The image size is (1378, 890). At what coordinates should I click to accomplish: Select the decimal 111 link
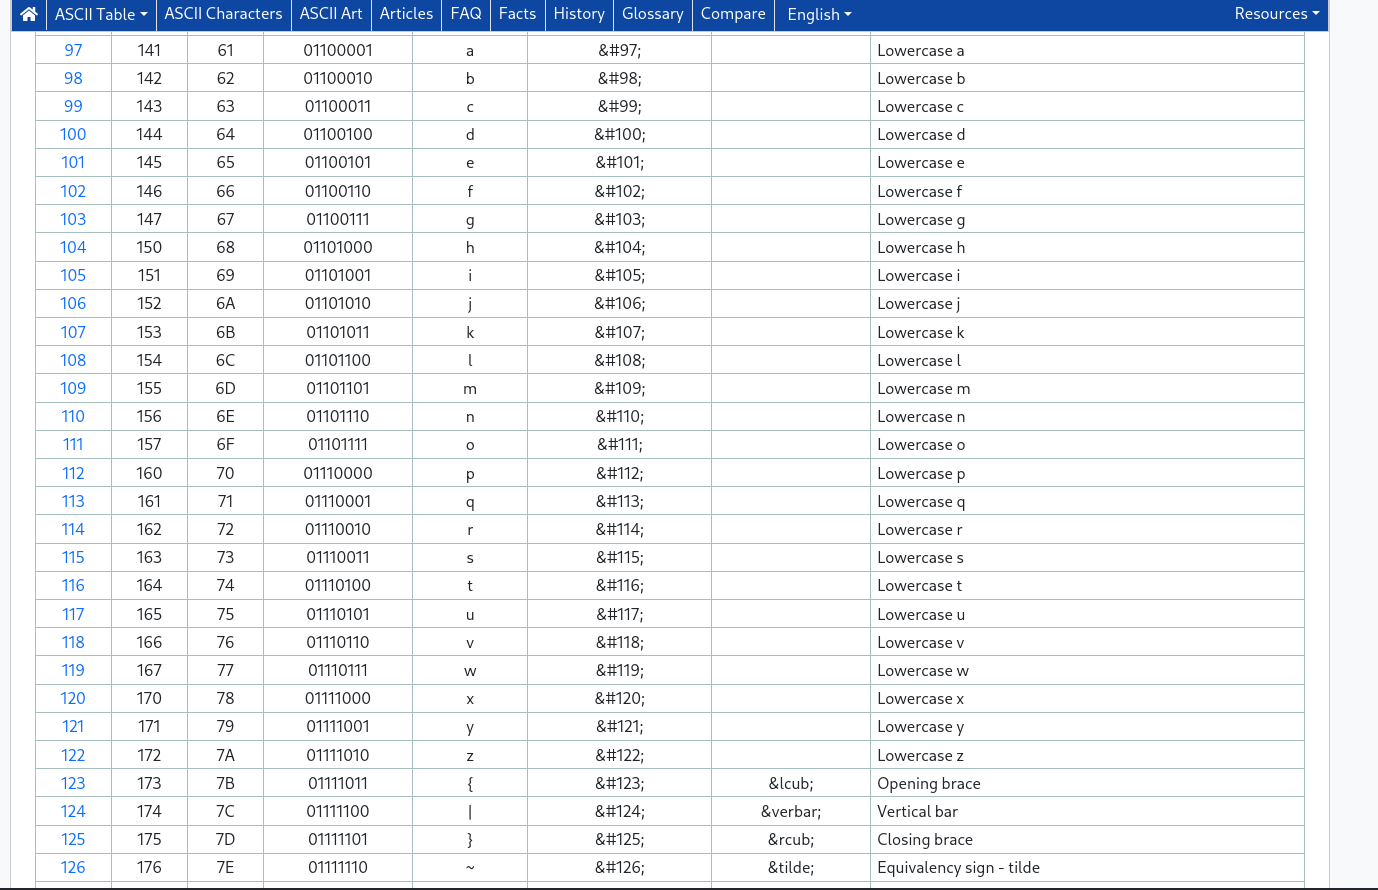[x=73, y=444]
